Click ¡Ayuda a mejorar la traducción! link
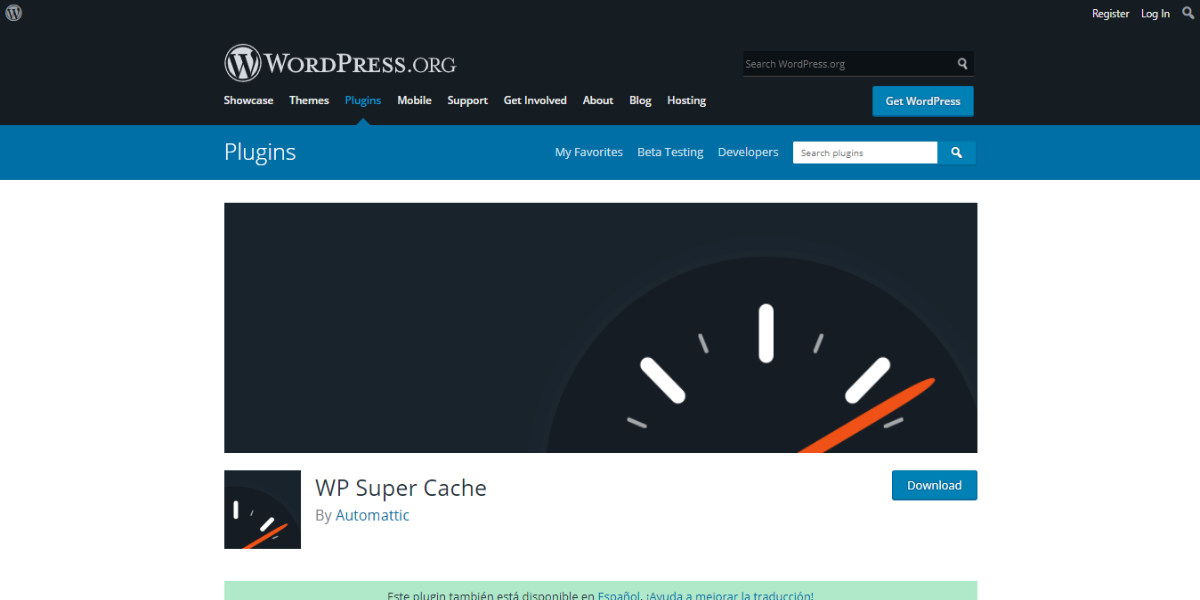The image size is (1200, 600). pyautogui.click(x=730, y=595)
